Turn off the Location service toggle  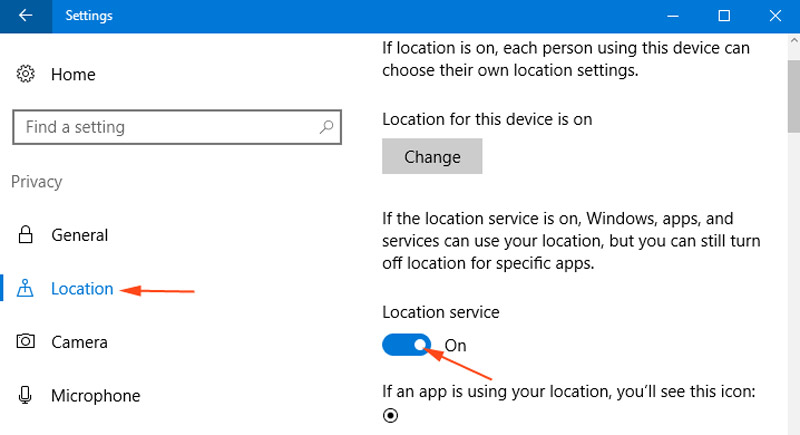(407, 345)
